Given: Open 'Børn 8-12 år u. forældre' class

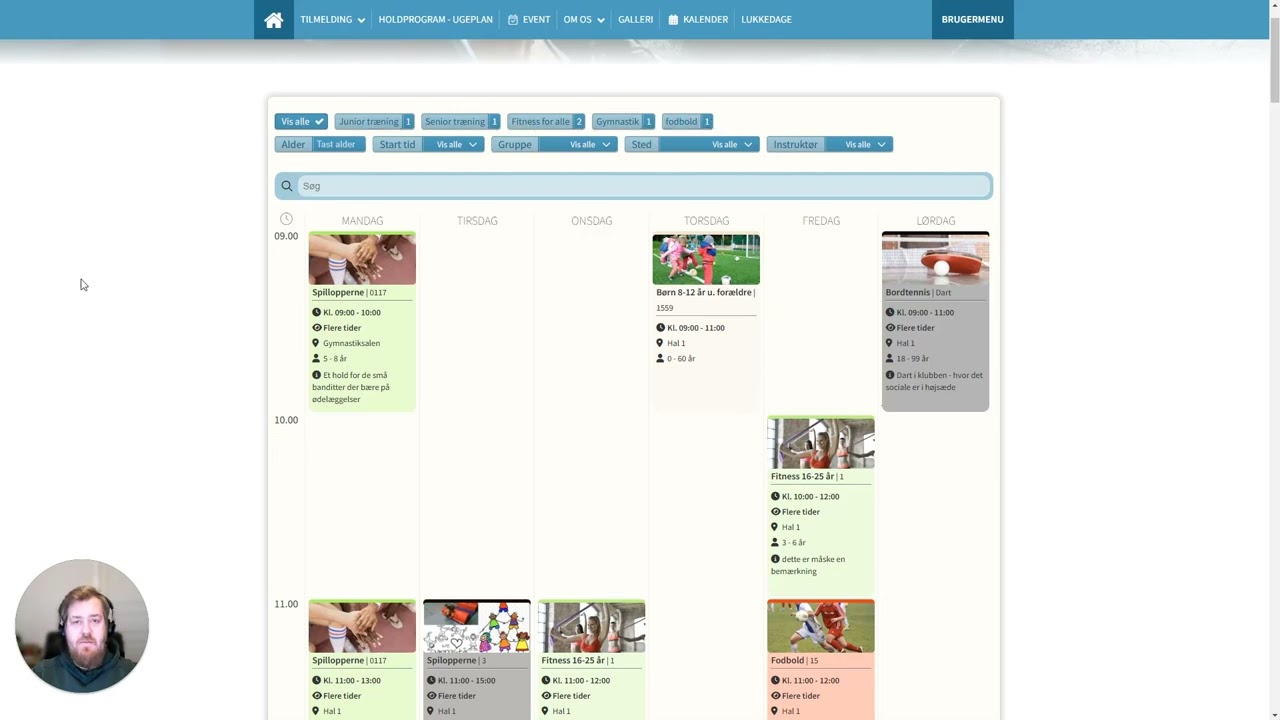Looking at the screenshot, I should pos(706,321).
